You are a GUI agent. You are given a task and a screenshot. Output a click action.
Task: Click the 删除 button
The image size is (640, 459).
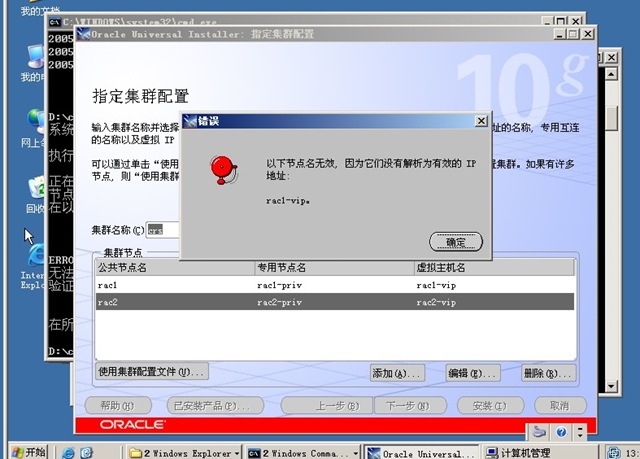click(x=549, y=373)
